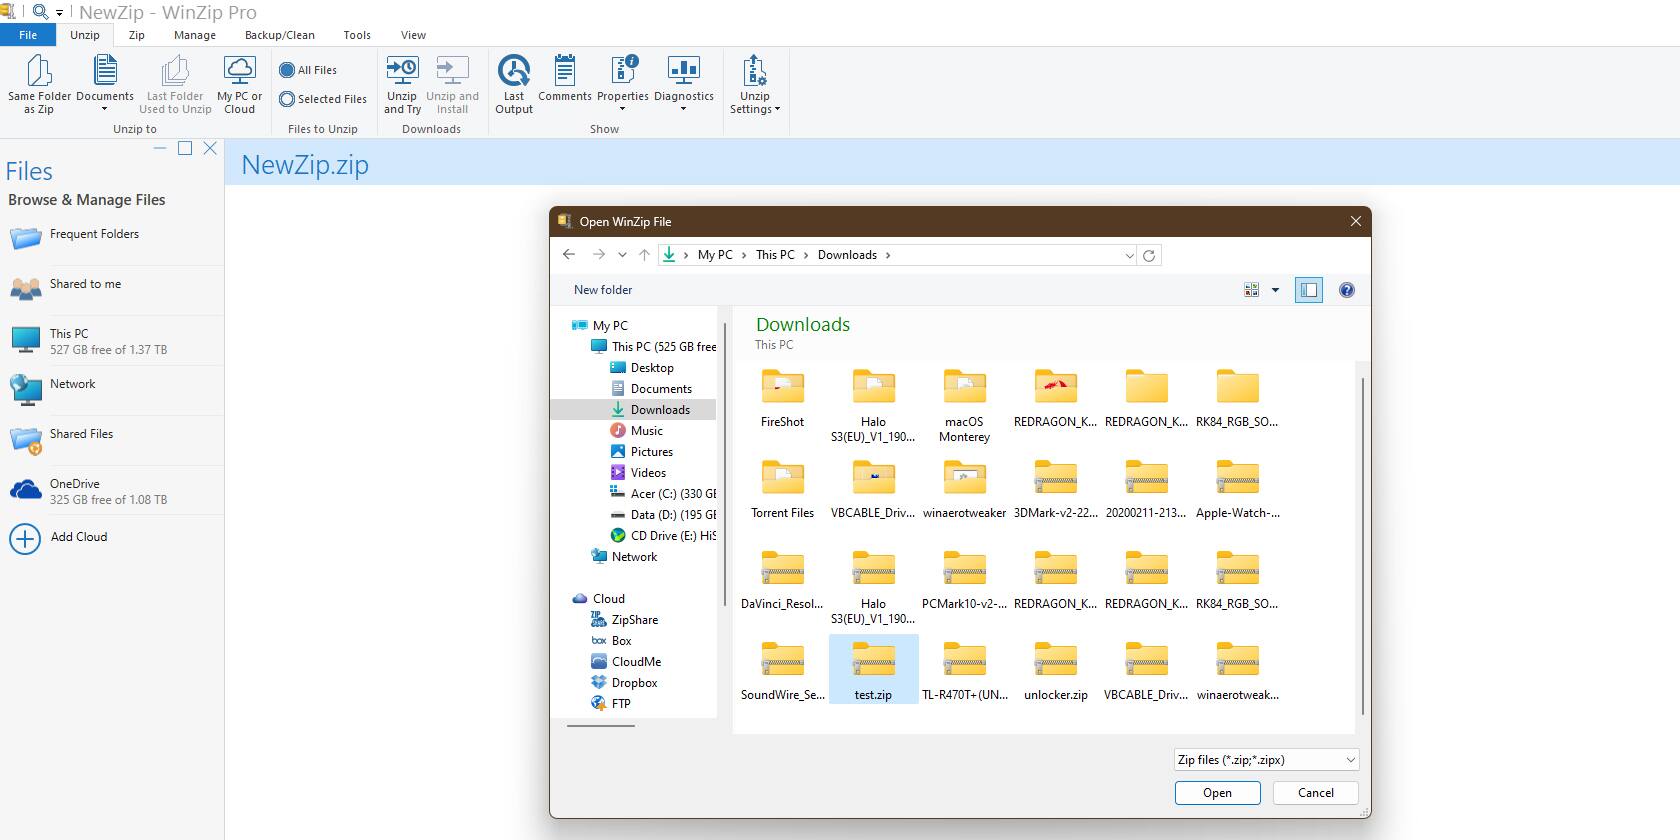Screen dimensions: 1680x840
Task: Open the Zip files type dropdown
Action: point(1266,760)
